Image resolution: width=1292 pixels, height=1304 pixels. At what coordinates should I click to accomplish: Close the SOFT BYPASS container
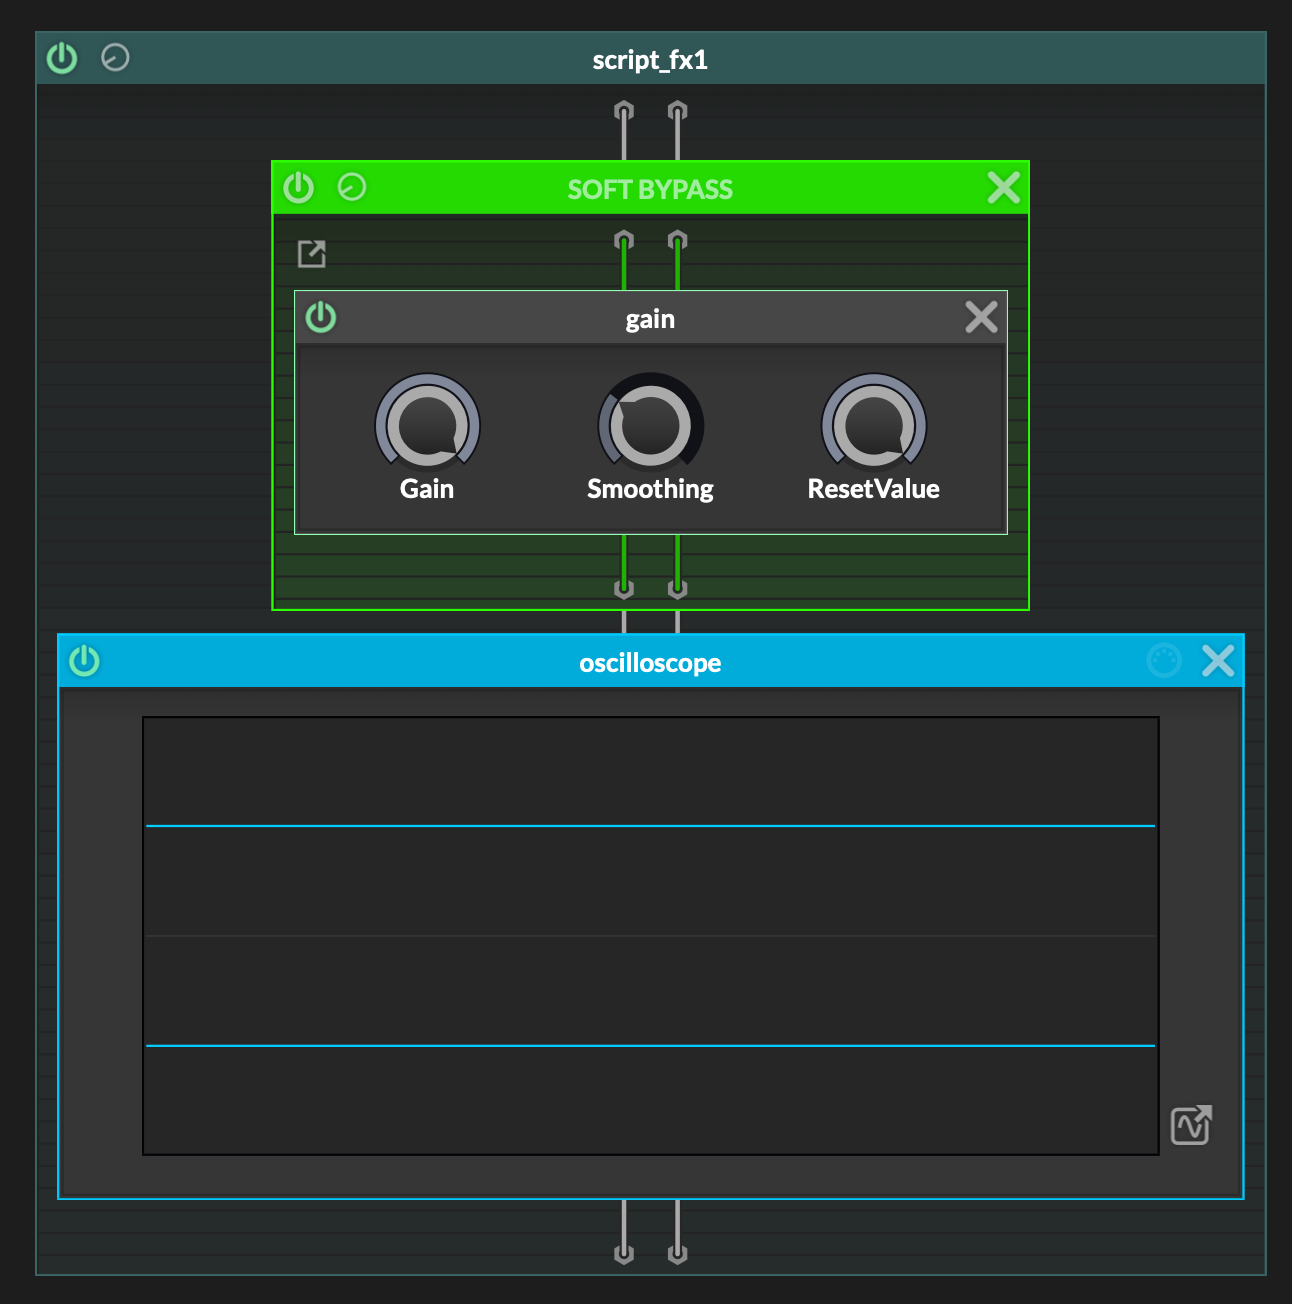click(1003, 187)
